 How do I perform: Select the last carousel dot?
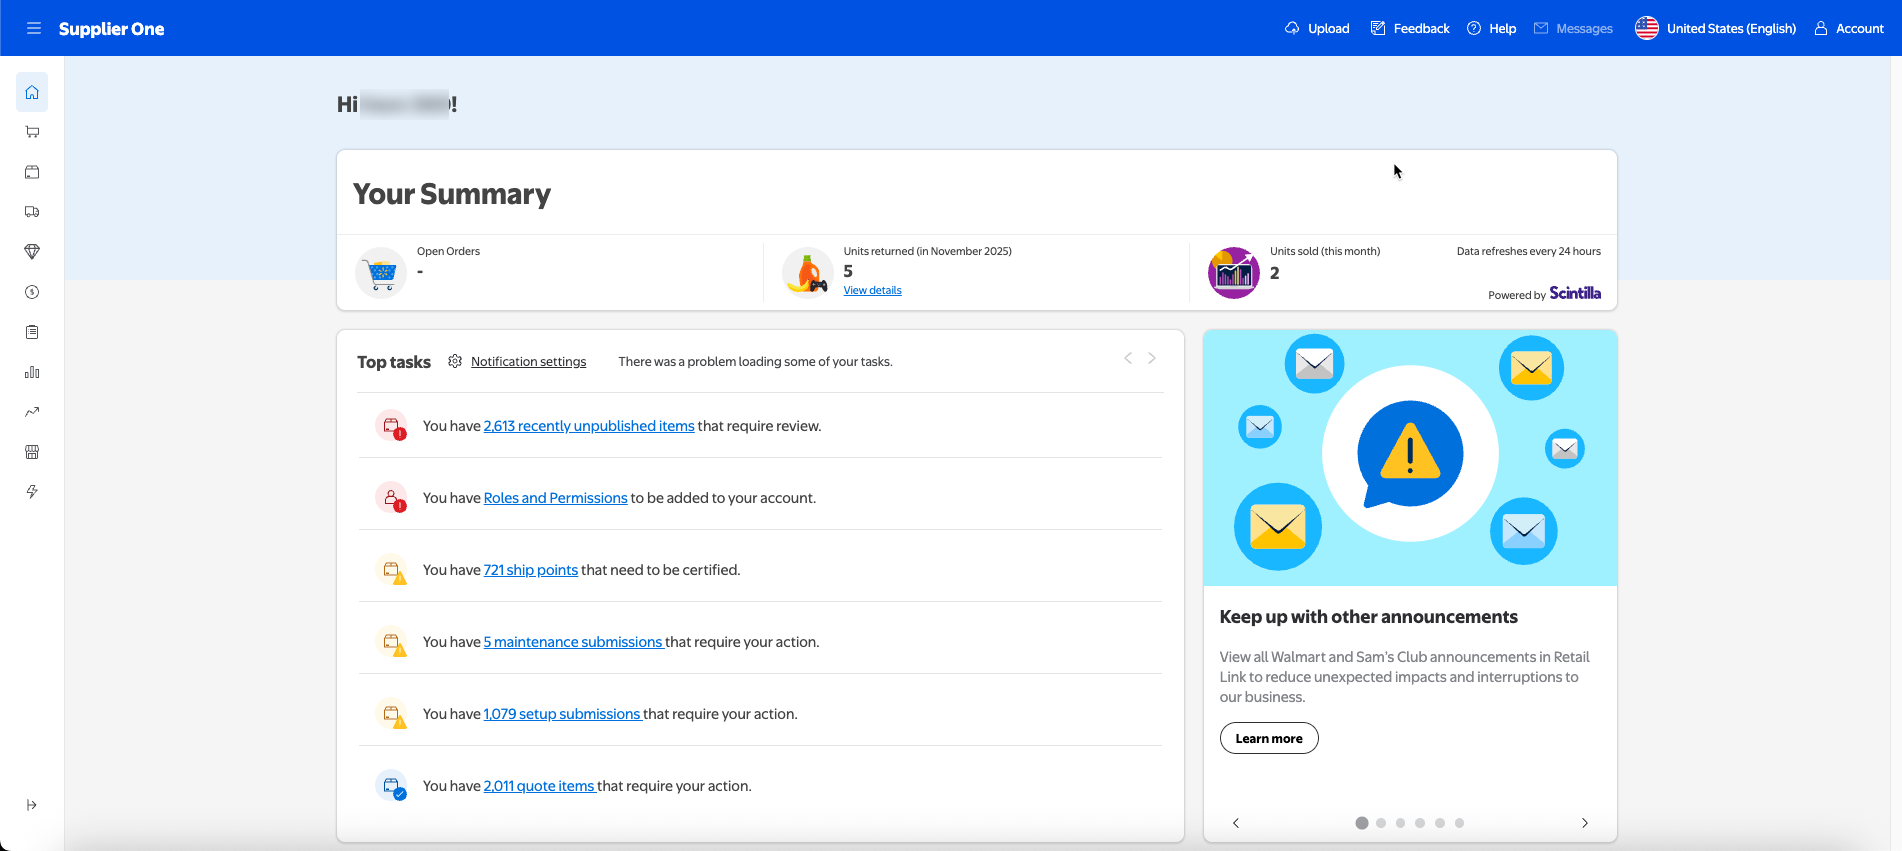pyautogui.click(x=1460, y=823)
